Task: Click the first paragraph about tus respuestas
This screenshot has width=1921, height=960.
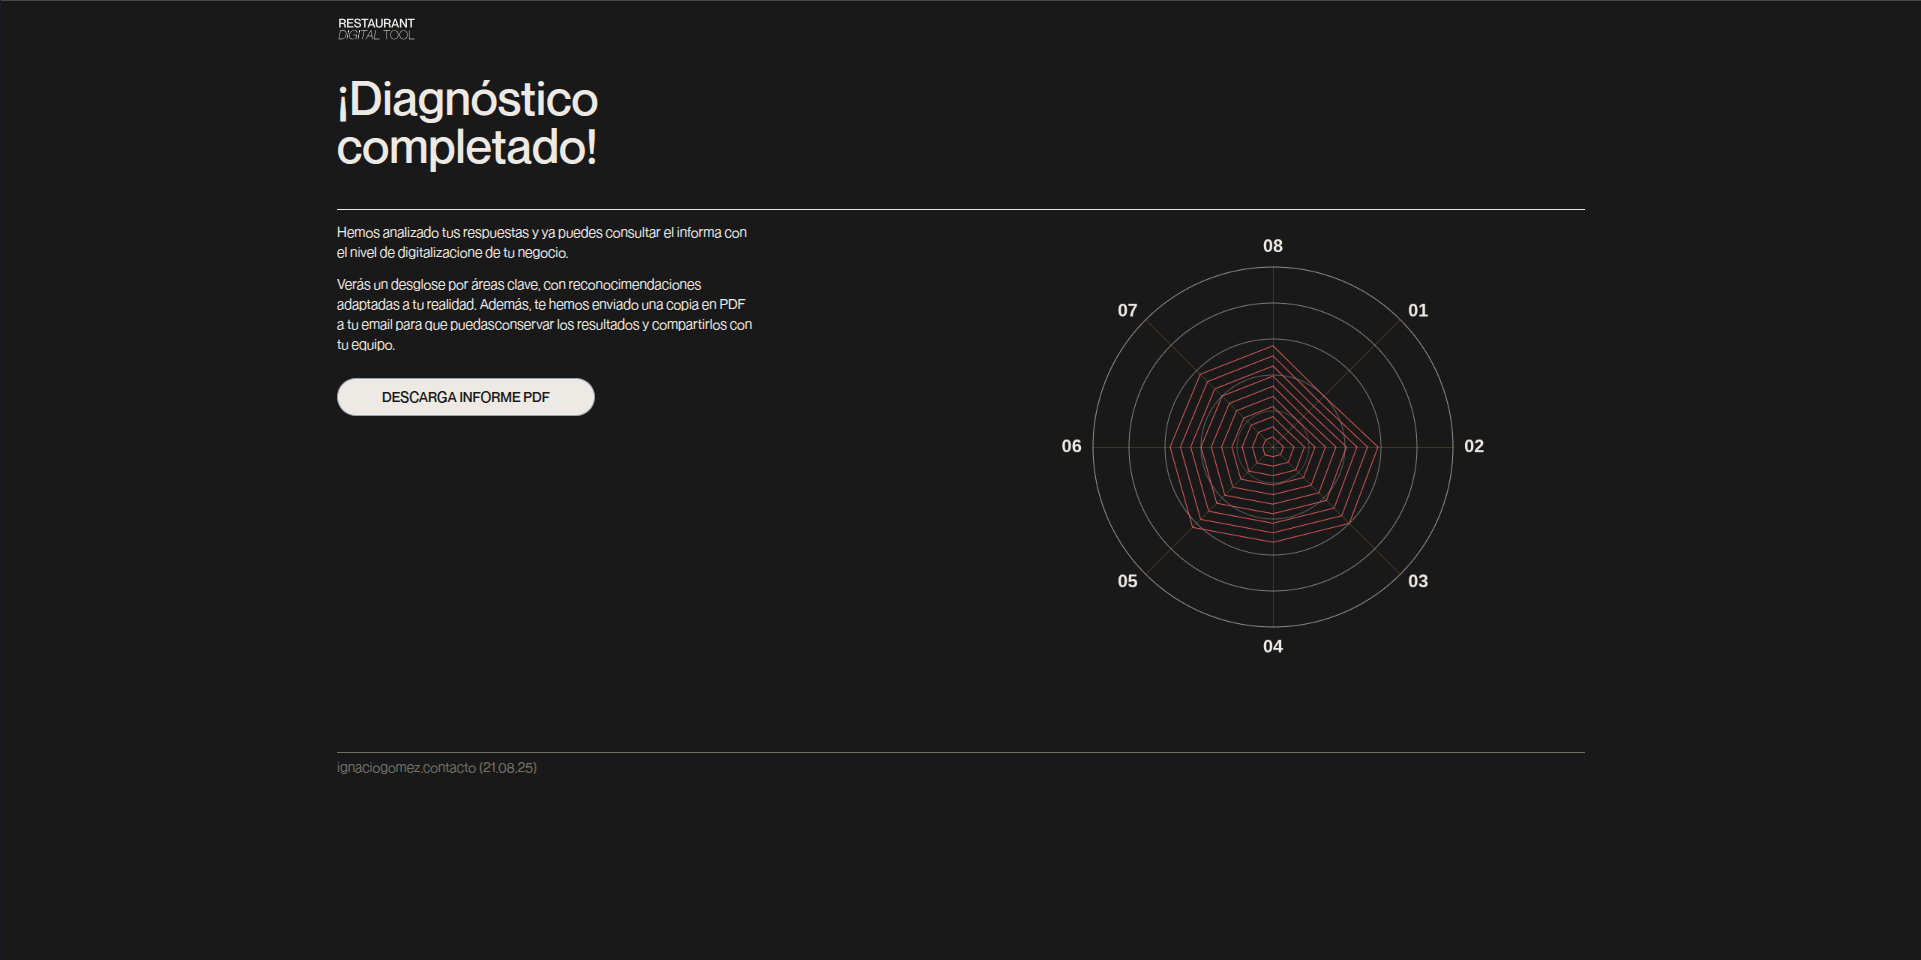Action: tap(543, 242)
